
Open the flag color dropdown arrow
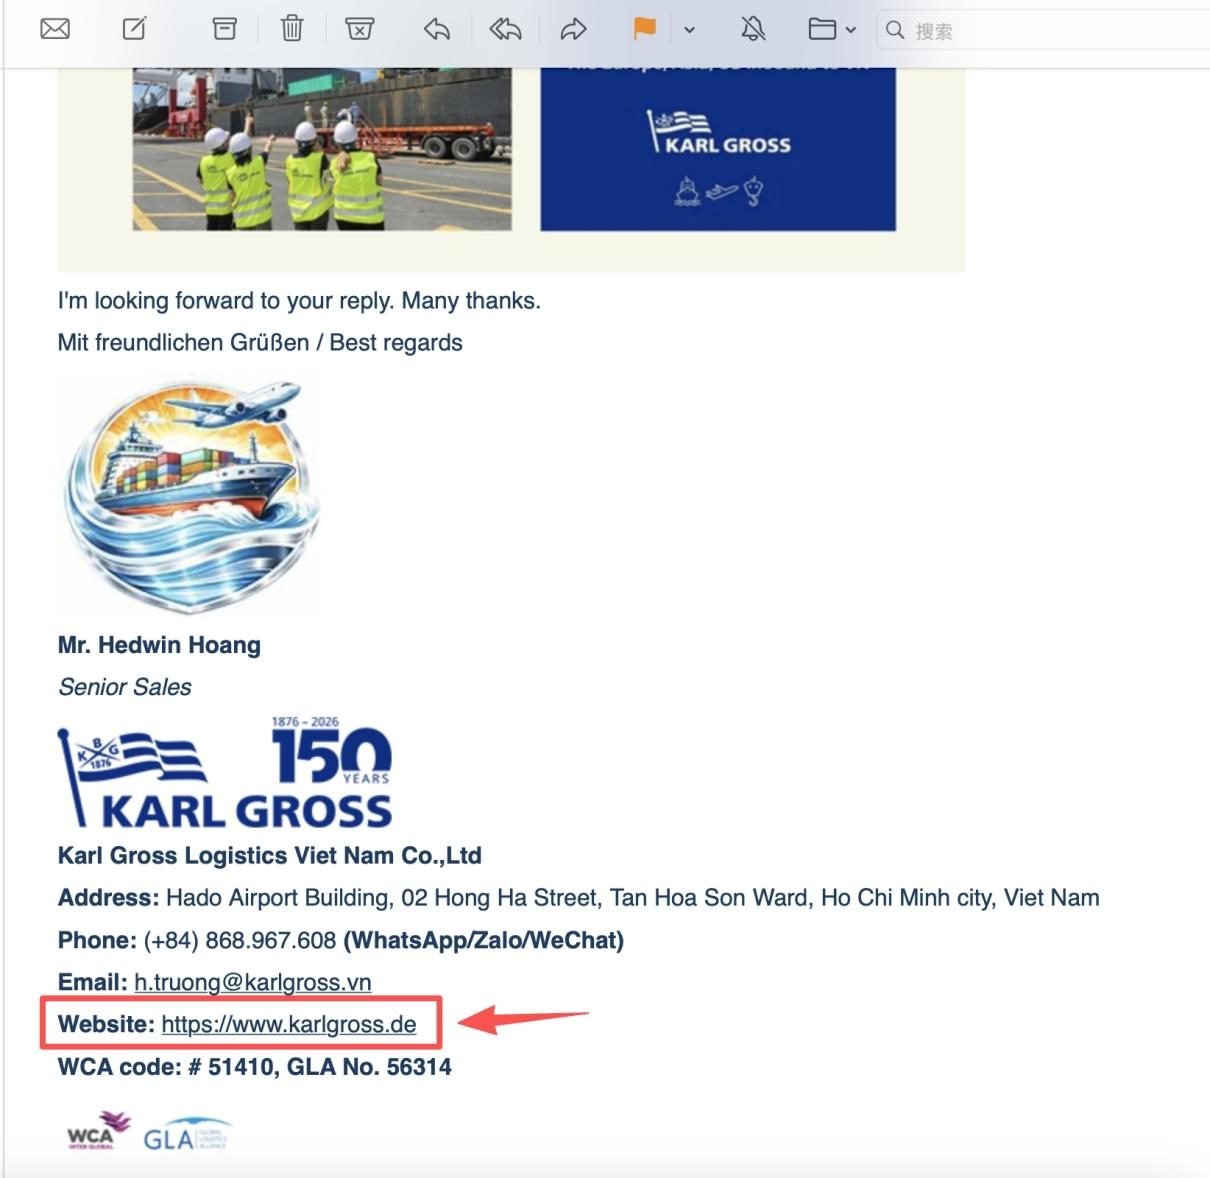689,30
